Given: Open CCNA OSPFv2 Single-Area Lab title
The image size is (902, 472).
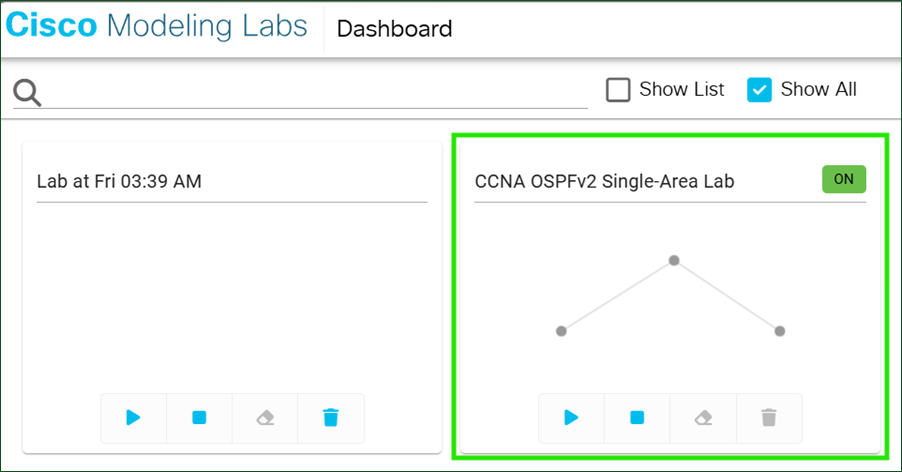Looking at the screenshot, I should tap(604, 182).
